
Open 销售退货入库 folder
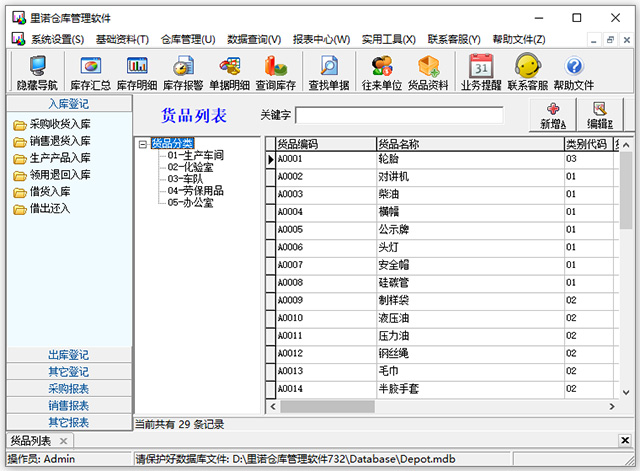tap(52, 141)
